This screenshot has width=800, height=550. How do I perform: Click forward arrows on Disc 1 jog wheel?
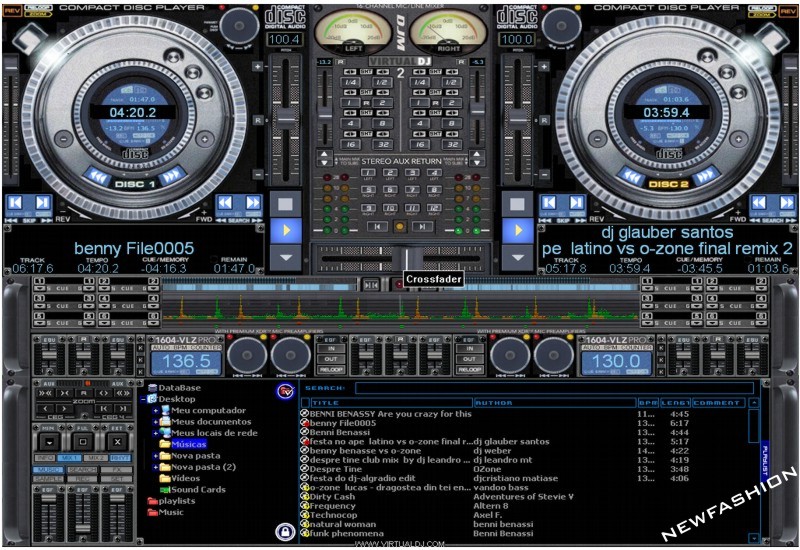172,176
